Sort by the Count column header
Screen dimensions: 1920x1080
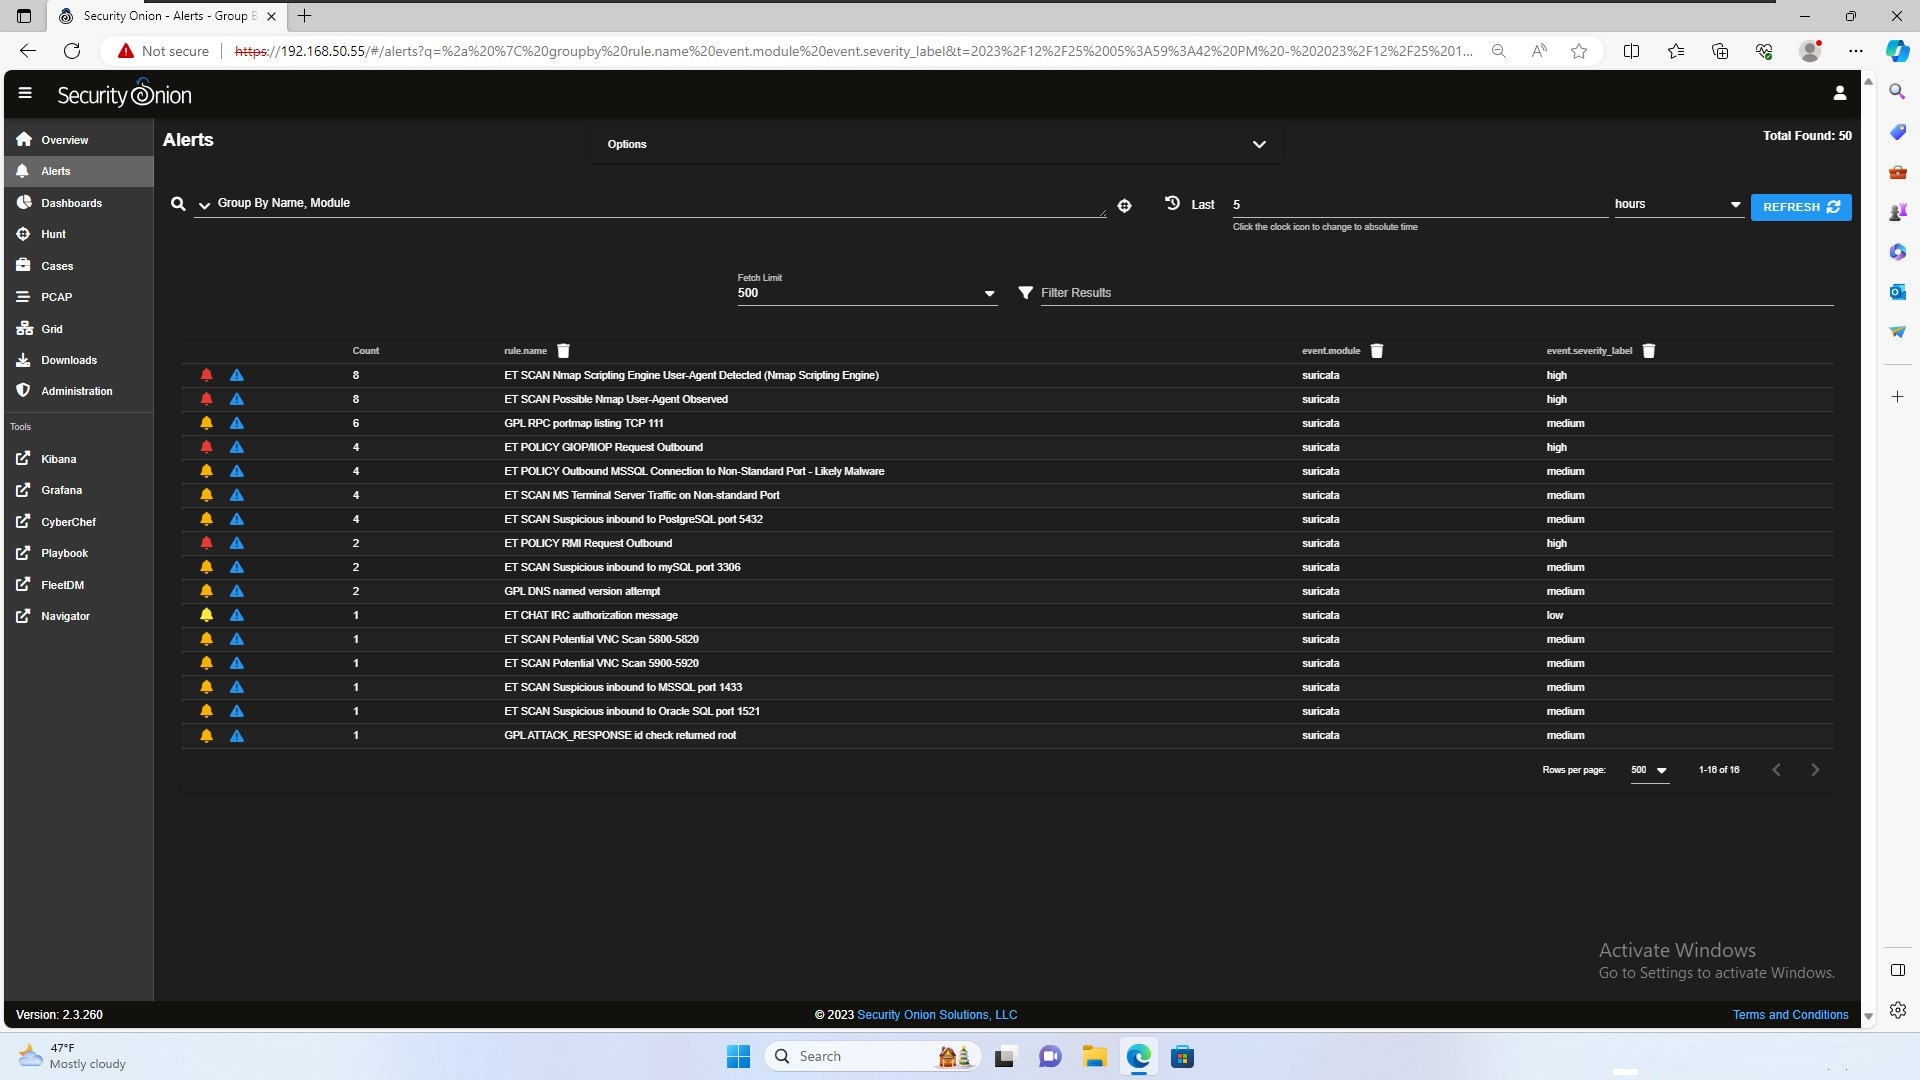pyautogui.click(x=366, y=351)
